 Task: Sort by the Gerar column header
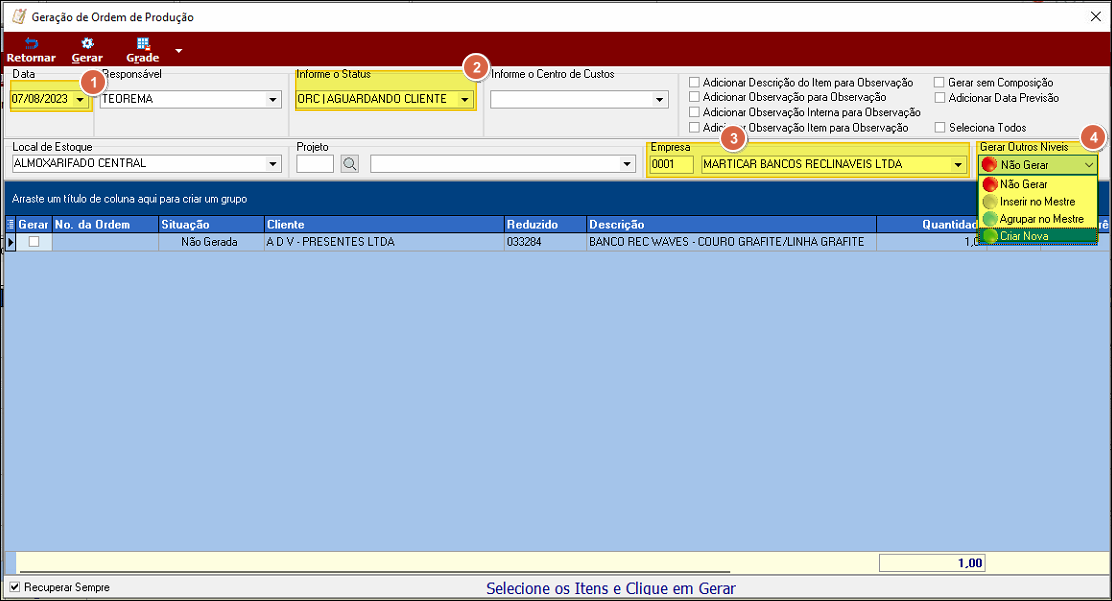click(33, 224)
